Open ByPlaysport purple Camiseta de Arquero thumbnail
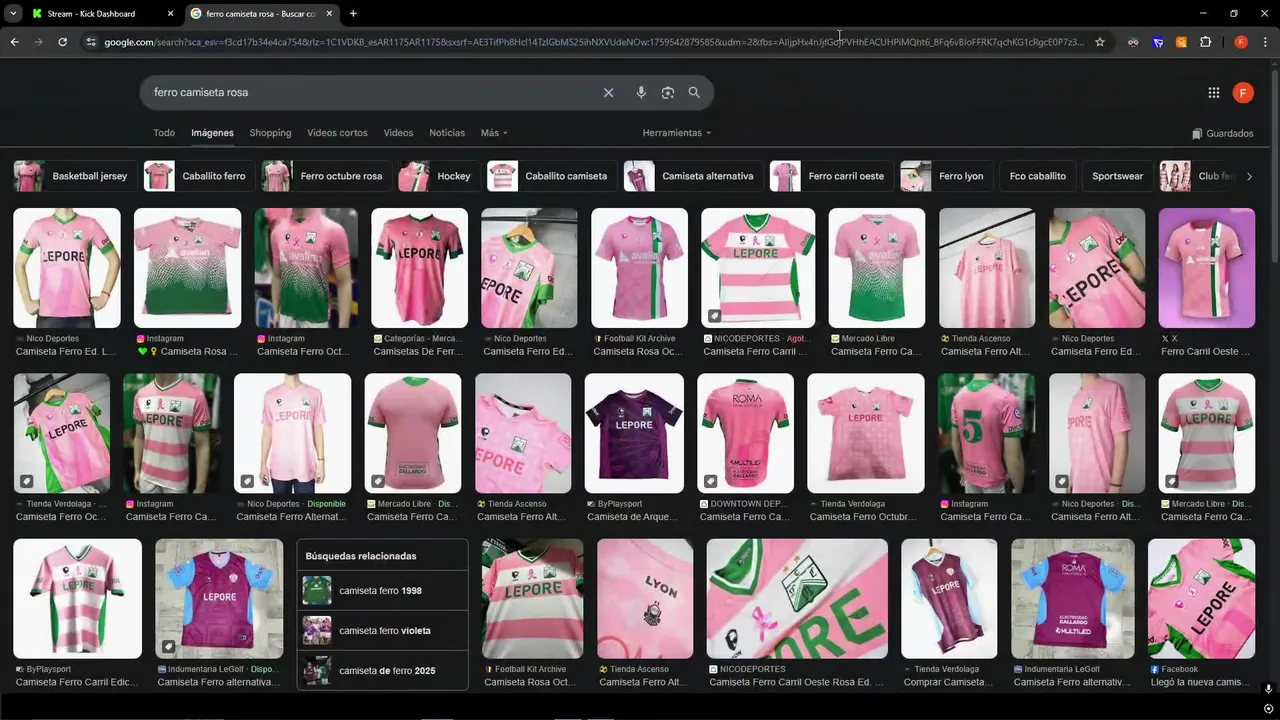Screen dimensions: 1280x720 pos(634,433)
